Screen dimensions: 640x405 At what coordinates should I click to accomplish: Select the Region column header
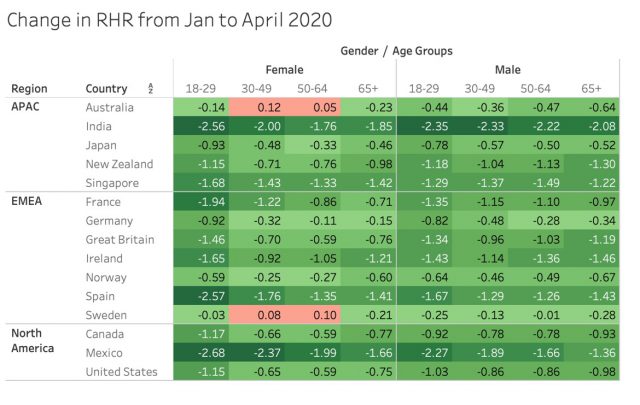[30, 88]
